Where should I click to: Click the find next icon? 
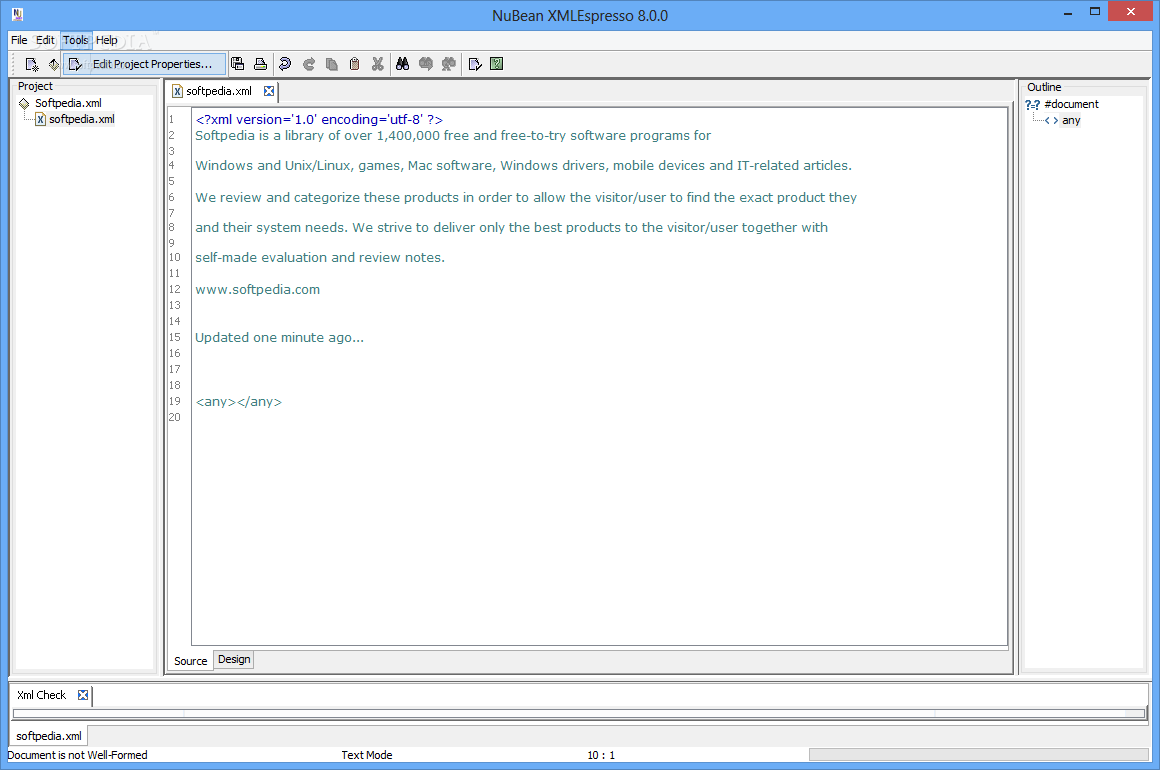tap(448, 64)
